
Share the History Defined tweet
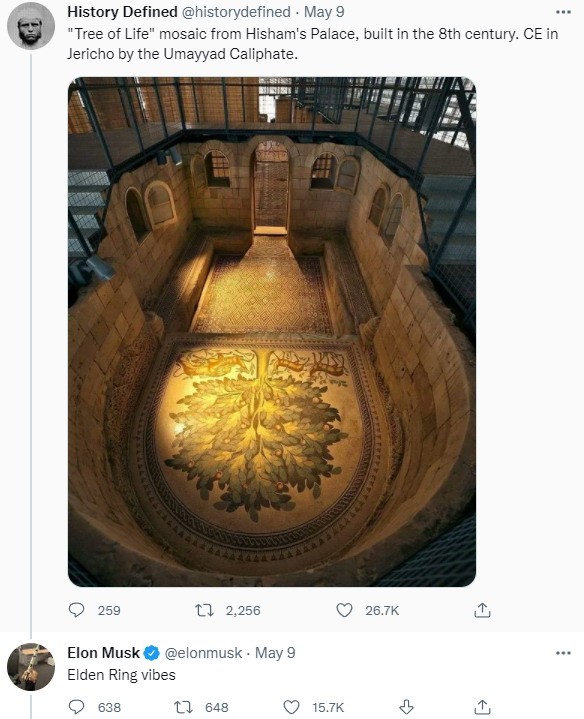(482, 610)
